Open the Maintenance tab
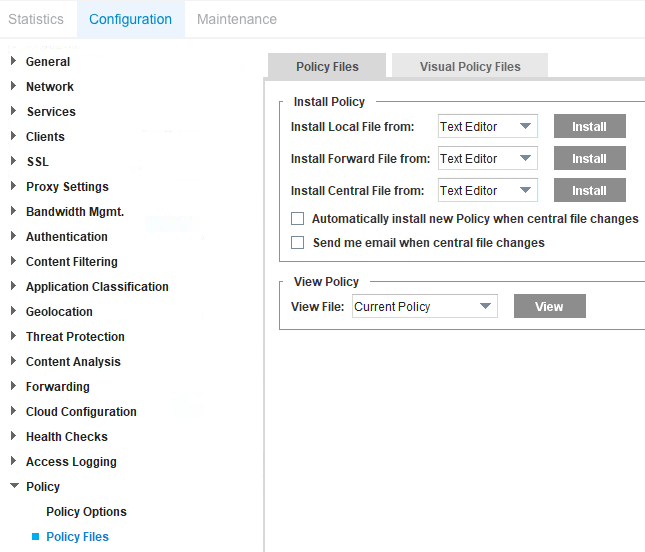The height and width of the screenshot is (552, 645). point(237,19)
